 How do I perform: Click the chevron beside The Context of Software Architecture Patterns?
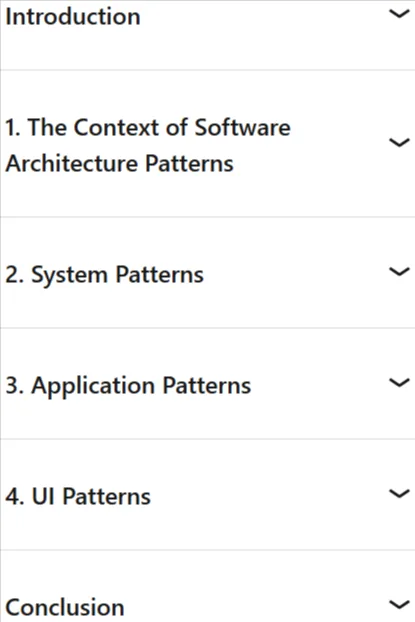[399, 142]
